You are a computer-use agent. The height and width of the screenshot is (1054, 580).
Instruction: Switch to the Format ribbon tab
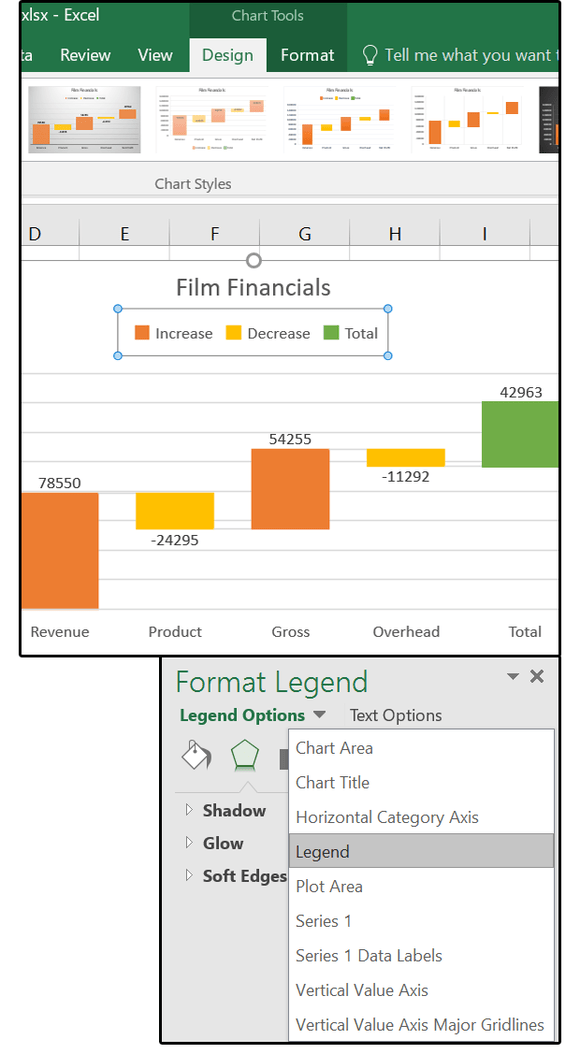coord(306,55)
